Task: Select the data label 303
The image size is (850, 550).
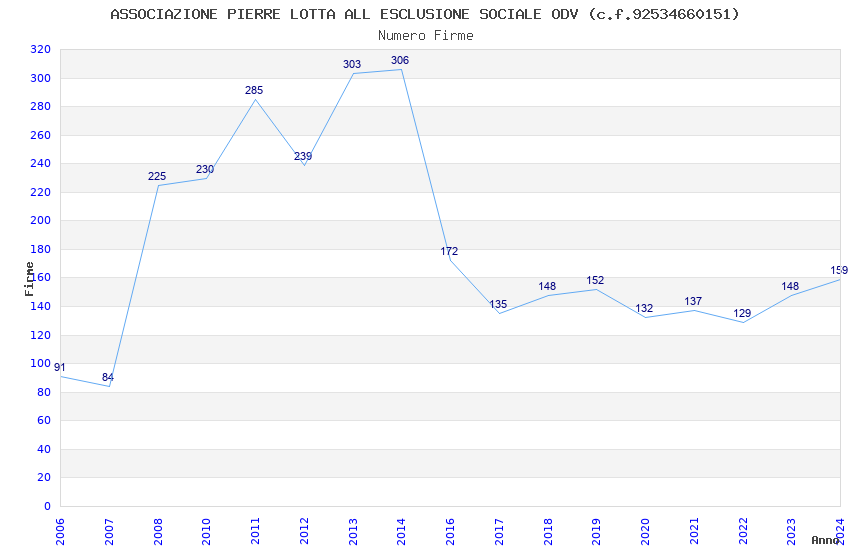Action: (352, 64)
